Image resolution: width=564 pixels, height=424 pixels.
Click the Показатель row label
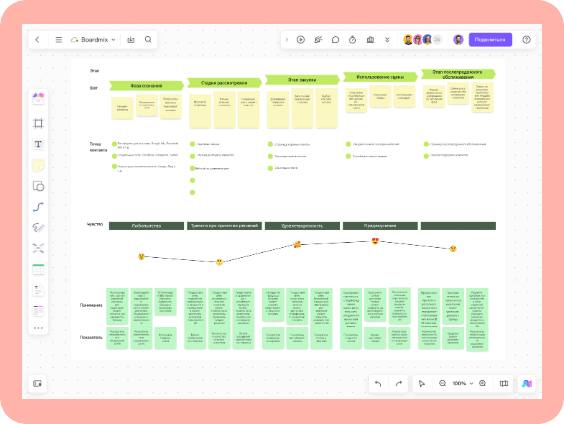pyautogui.click(x=91, y=337)
